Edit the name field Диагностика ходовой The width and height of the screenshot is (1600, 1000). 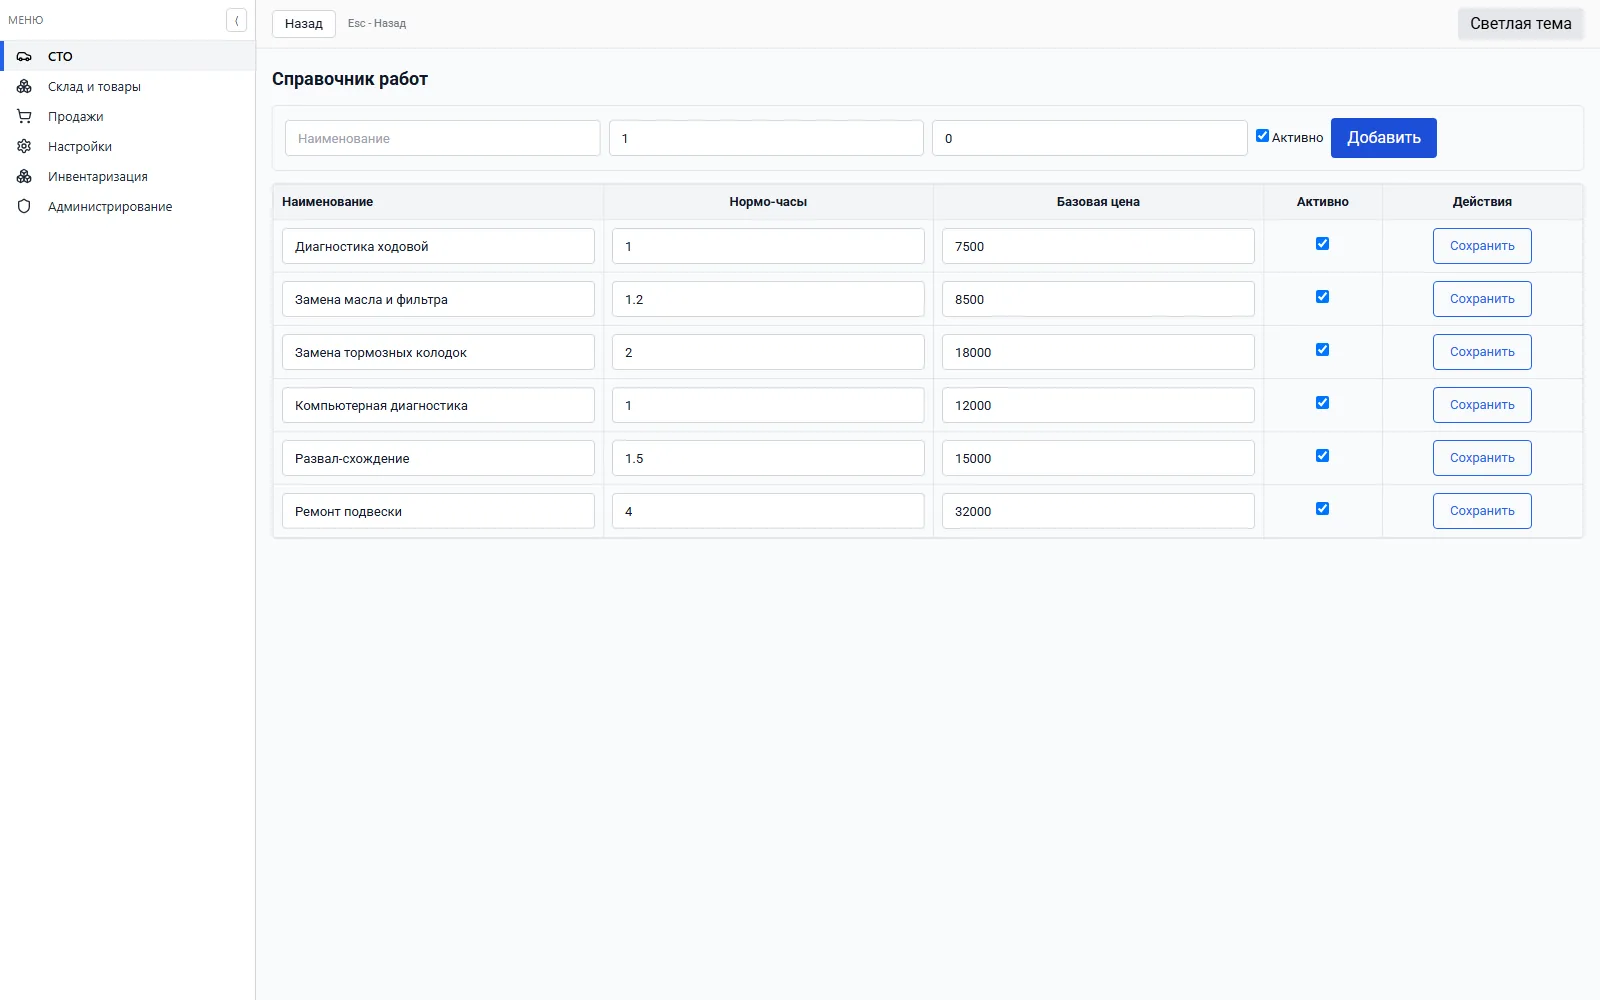(x=438, y=246)
